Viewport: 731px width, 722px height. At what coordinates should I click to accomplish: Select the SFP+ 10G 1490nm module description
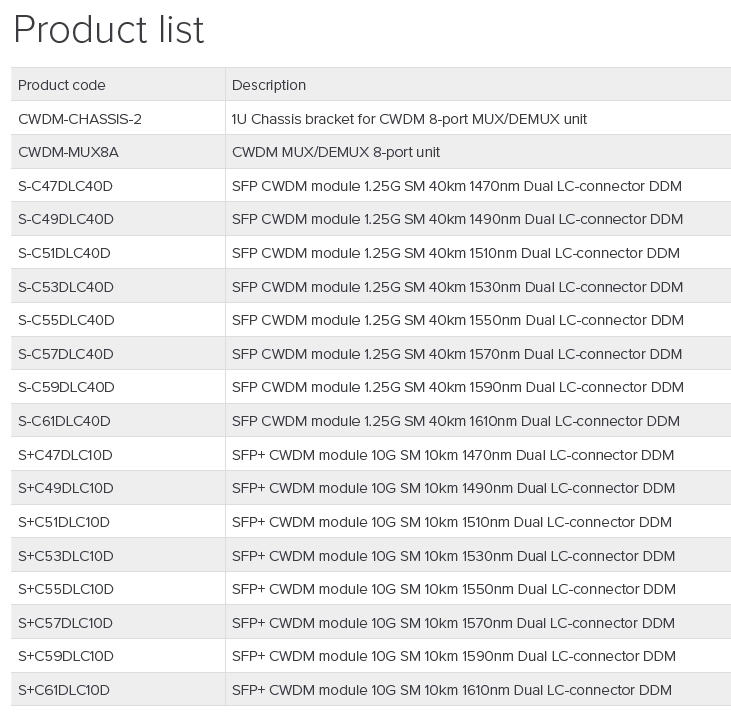tap(453, 488)
